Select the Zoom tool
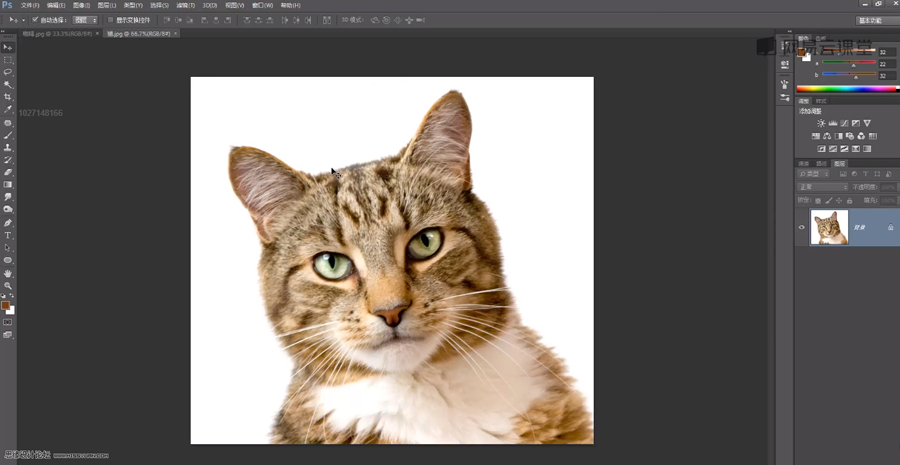This screenshot has height=465, width=900. pyautogui.click(x=8, y=285)
